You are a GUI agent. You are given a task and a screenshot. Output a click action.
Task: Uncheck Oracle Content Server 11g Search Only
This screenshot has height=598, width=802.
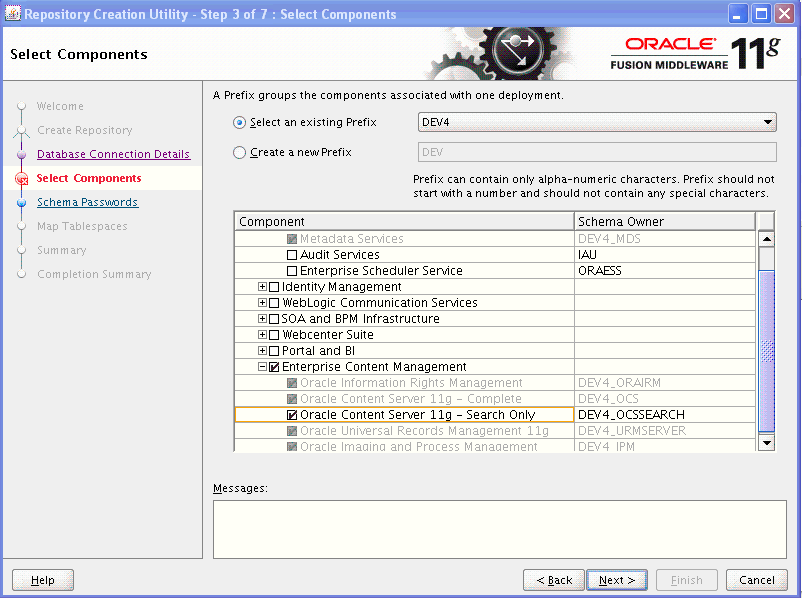pyautogui.click(x=292, y=415)
